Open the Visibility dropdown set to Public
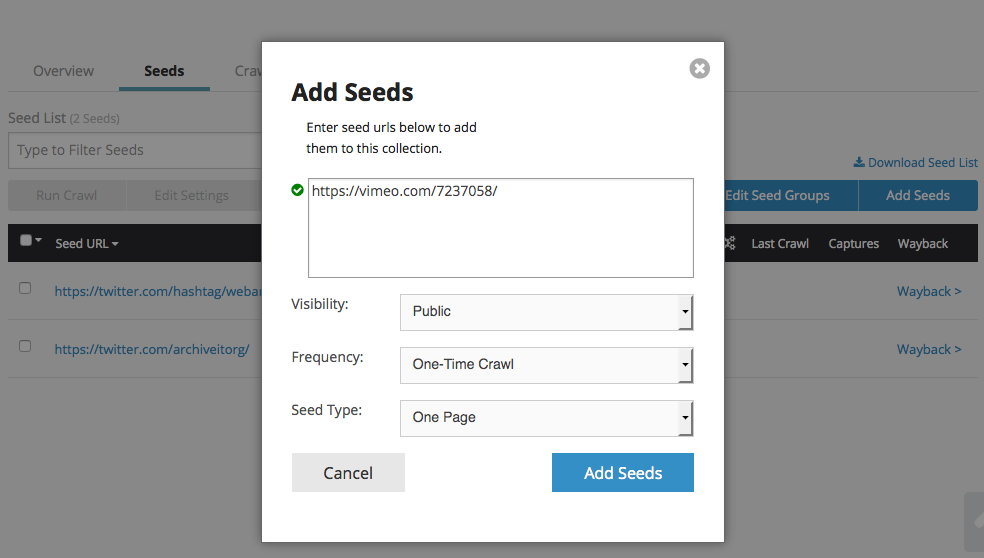 (546, 311)
